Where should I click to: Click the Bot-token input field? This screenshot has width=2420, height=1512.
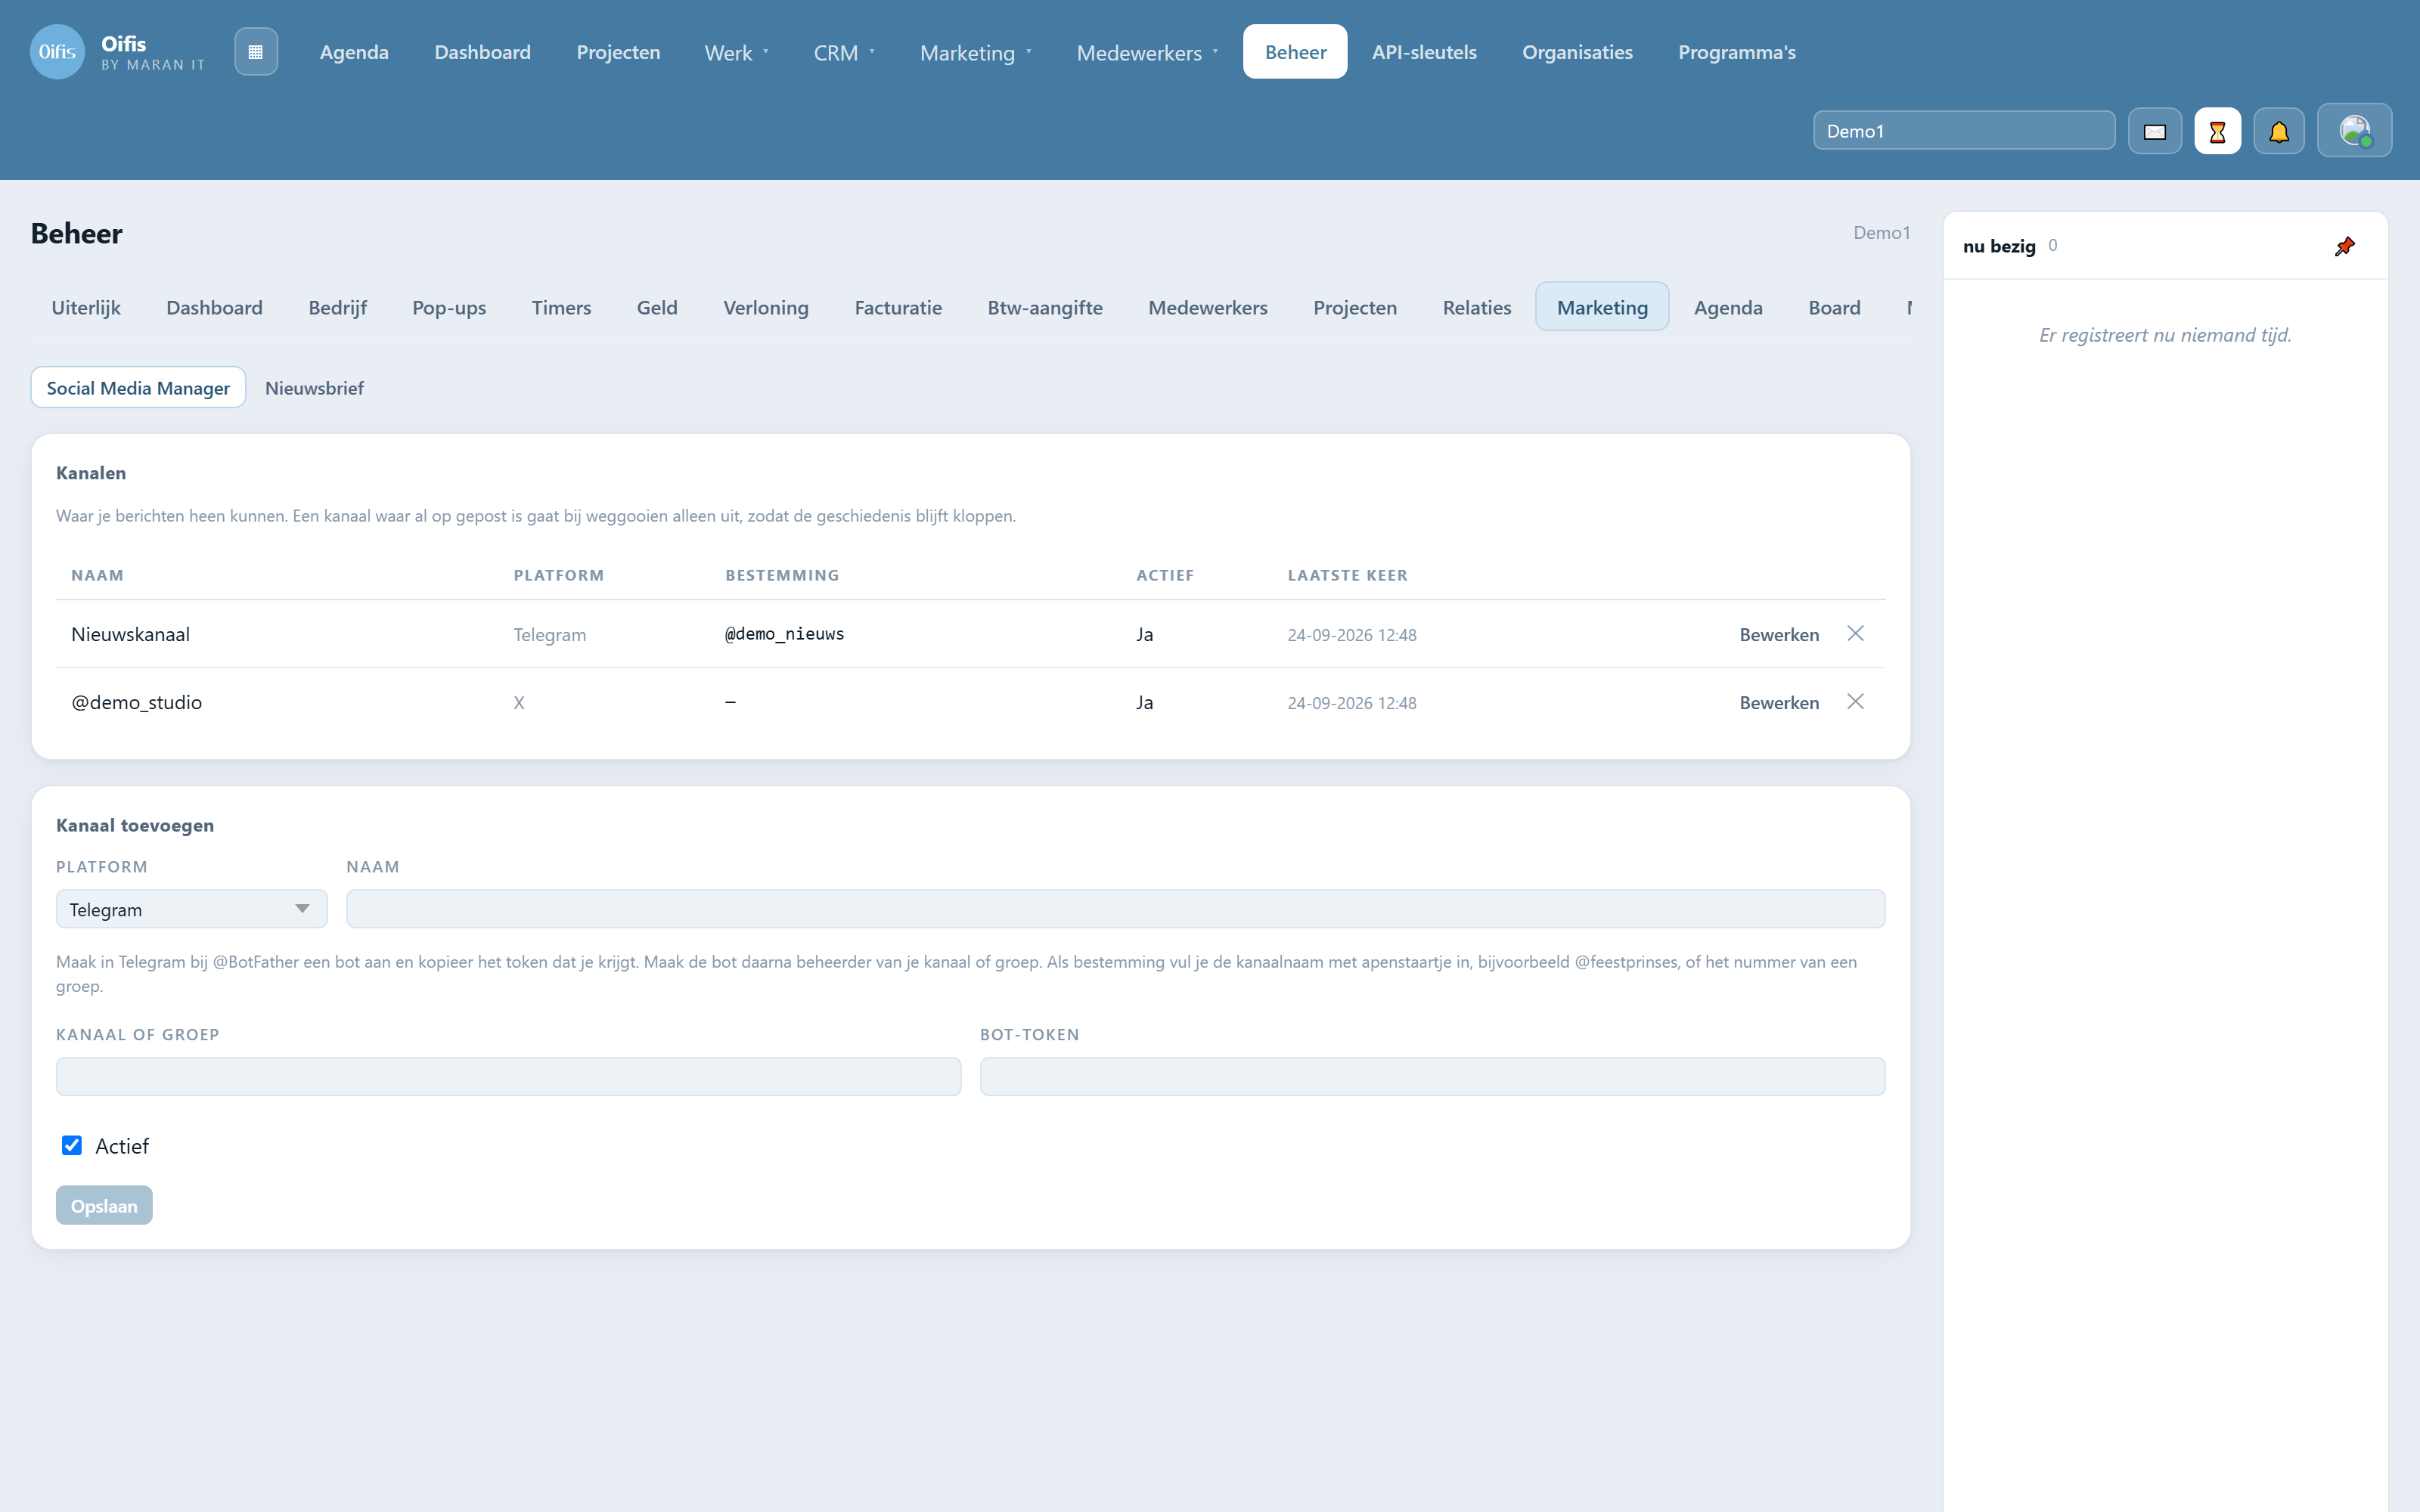click(x=1432, y=1077)
